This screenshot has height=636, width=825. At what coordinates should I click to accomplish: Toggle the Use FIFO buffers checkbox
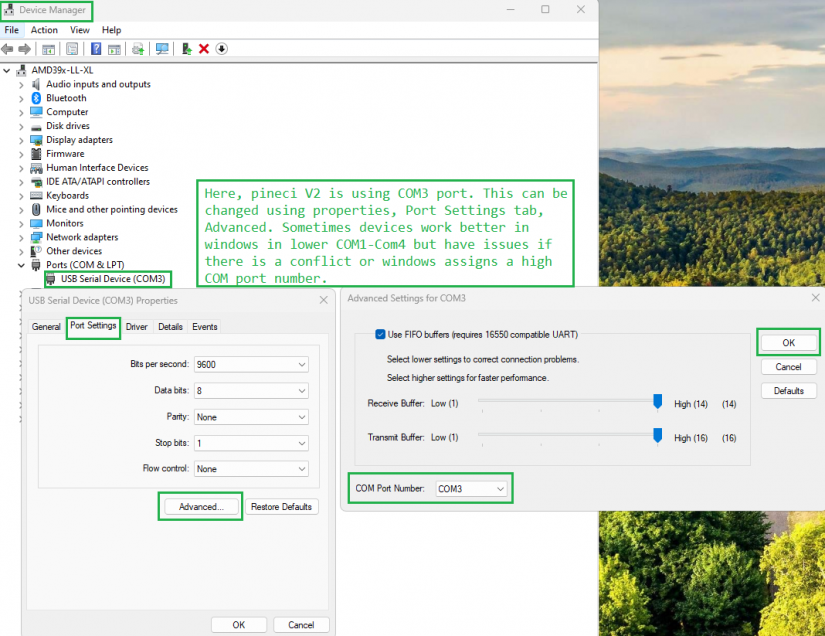point(380,334)
